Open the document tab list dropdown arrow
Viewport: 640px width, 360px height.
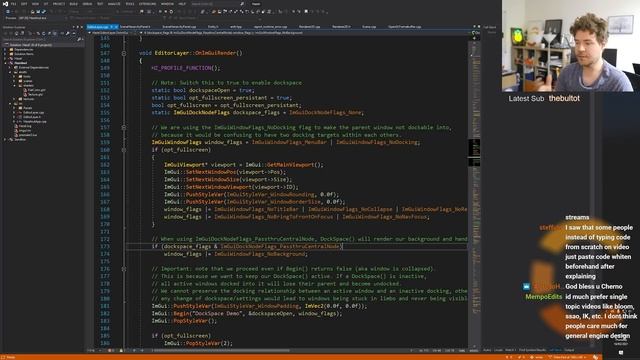(474, 27)
